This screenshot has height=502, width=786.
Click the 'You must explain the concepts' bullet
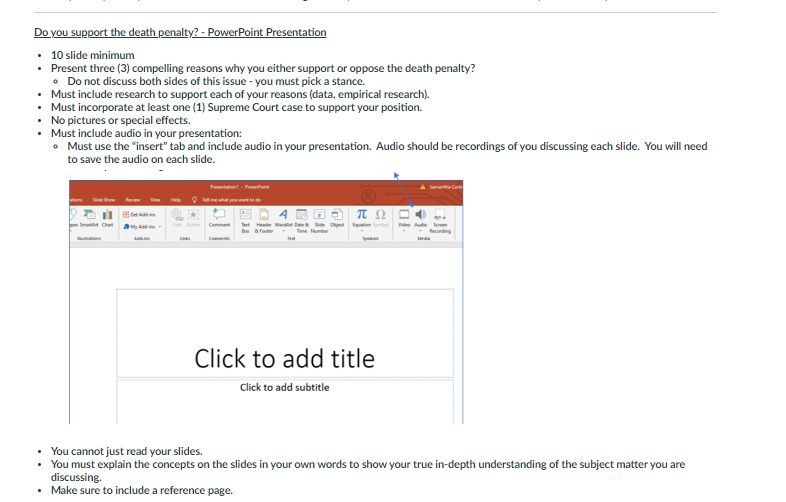point(368,470)
